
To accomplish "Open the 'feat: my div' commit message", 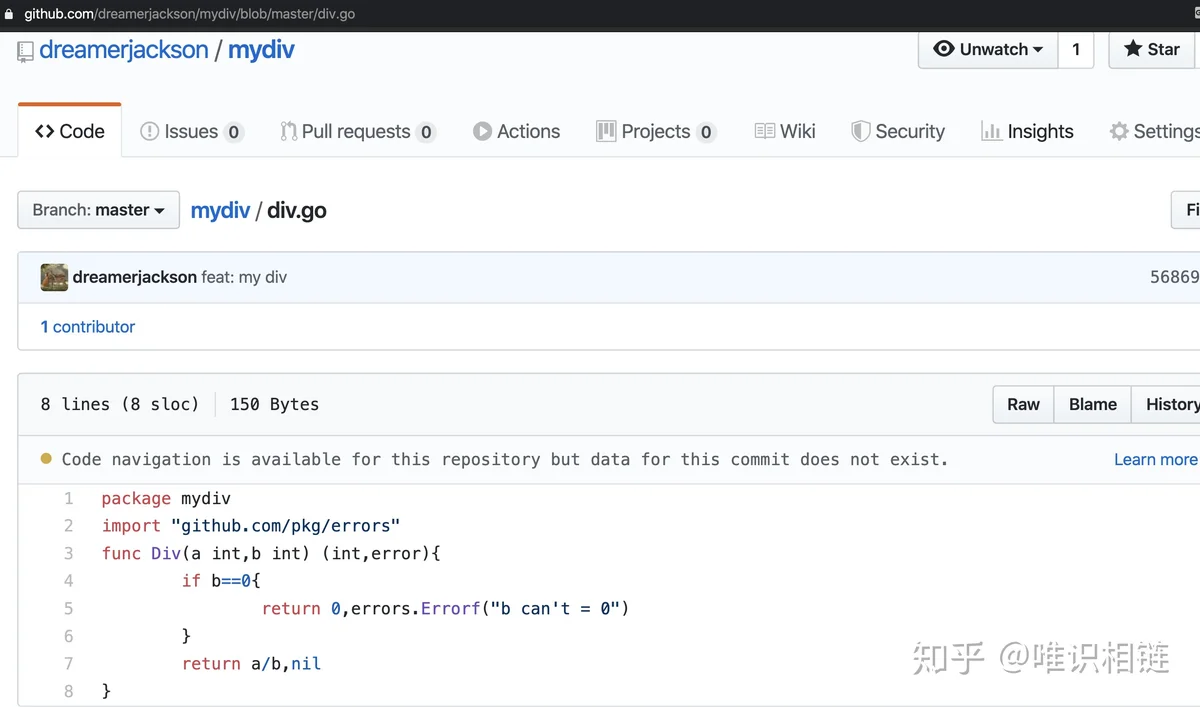I will pos(244,277).
